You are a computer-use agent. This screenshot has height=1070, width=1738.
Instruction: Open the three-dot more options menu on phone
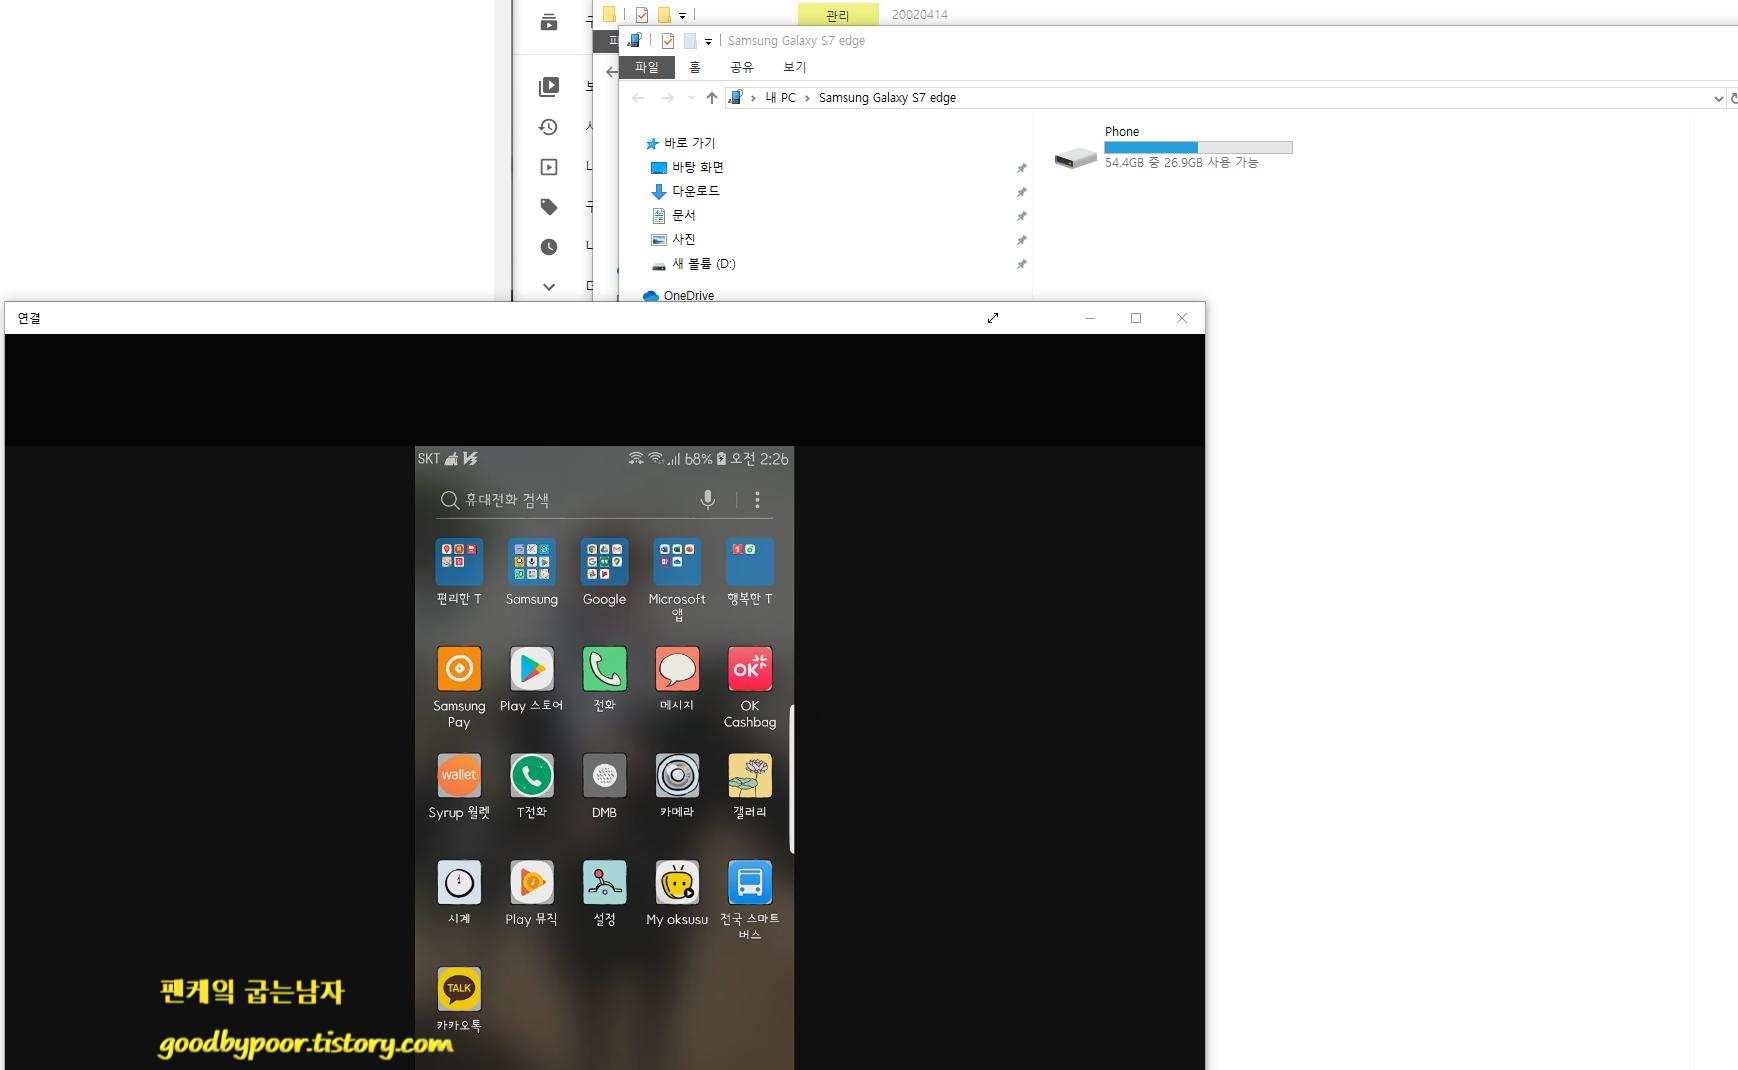pos(757,499)
